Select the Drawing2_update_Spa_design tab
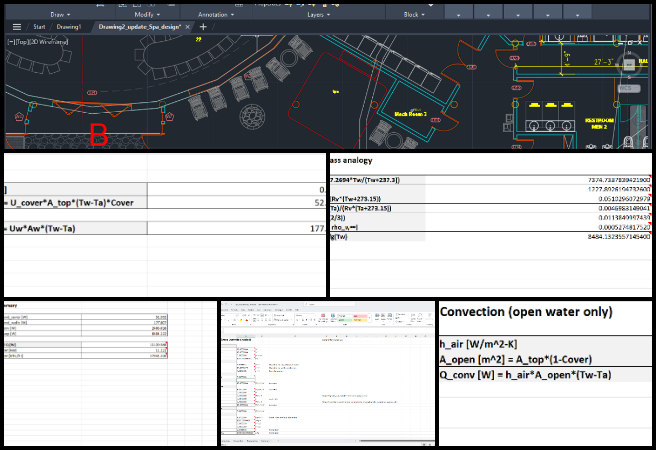 click(x=139, y=27)
